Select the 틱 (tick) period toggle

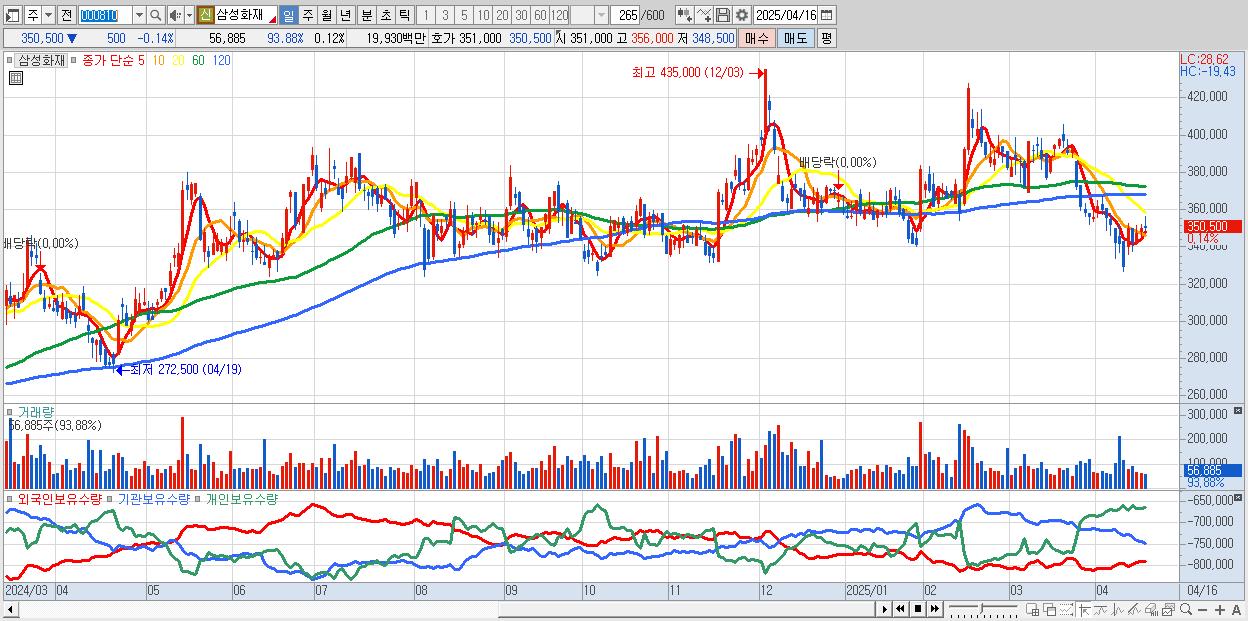[404, 15]
